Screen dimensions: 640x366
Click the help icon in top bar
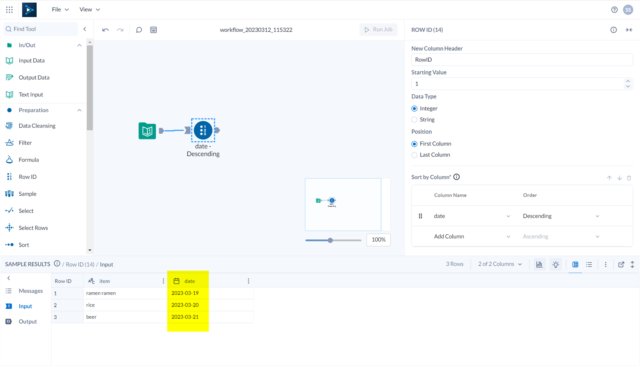tap(614, 10)
